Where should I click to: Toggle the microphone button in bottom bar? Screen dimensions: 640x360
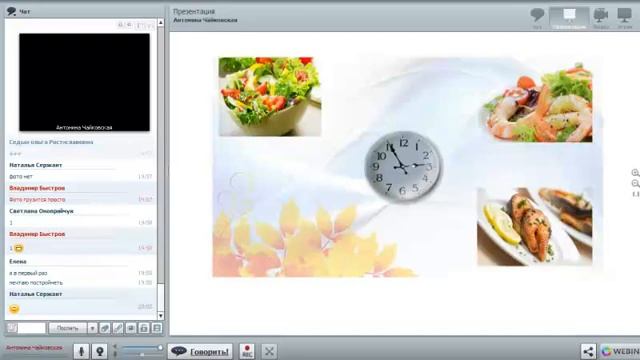coord(81,351)
